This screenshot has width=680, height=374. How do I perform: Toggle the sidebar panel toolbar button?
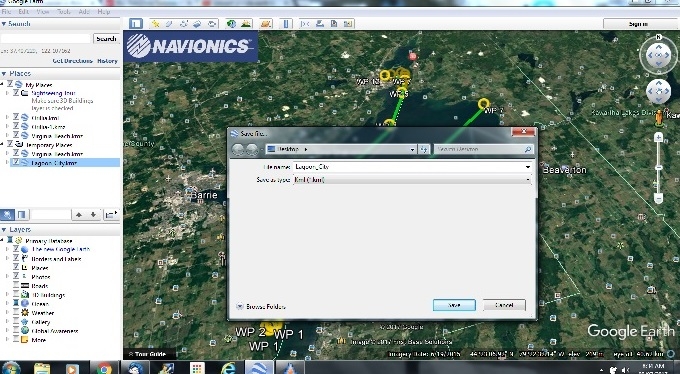pos(136,23)
